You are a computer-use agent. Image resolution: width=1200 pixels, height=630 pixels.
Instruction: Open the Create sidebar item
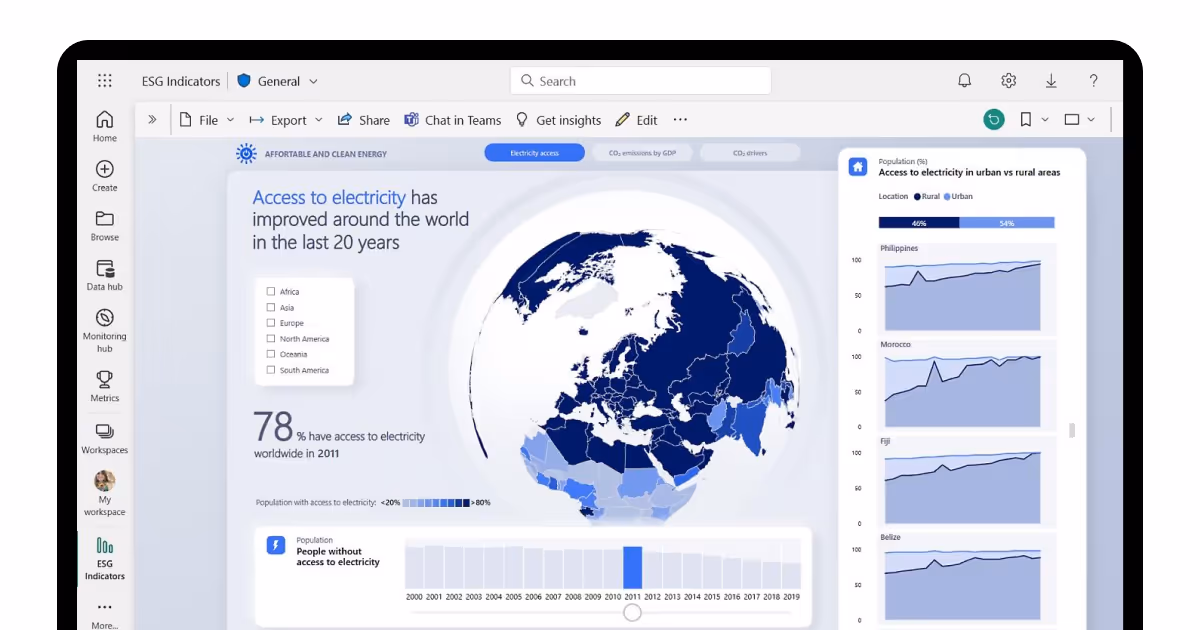(105, 176)
